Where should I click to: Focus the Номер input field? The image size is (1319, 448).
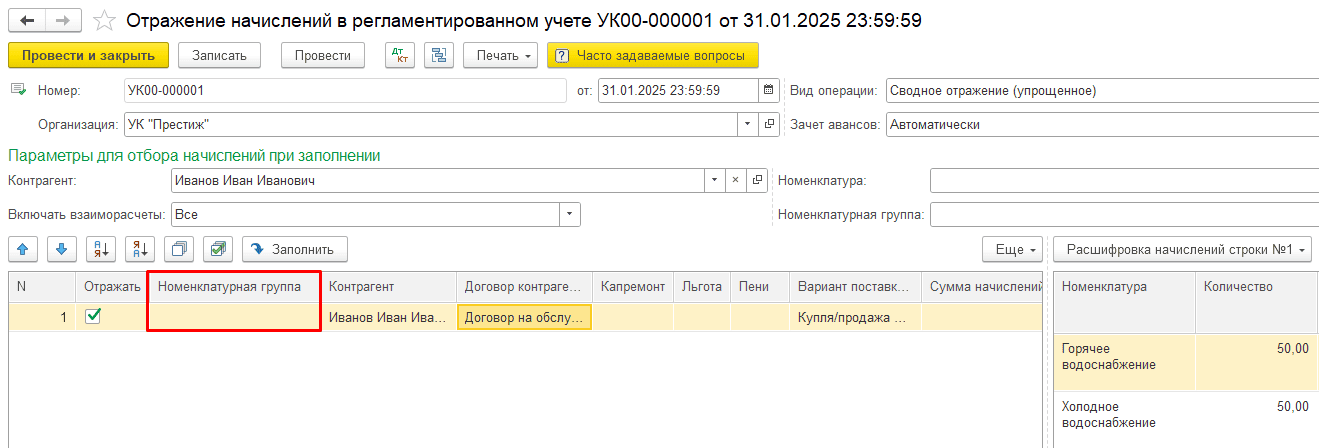[345, 90]
